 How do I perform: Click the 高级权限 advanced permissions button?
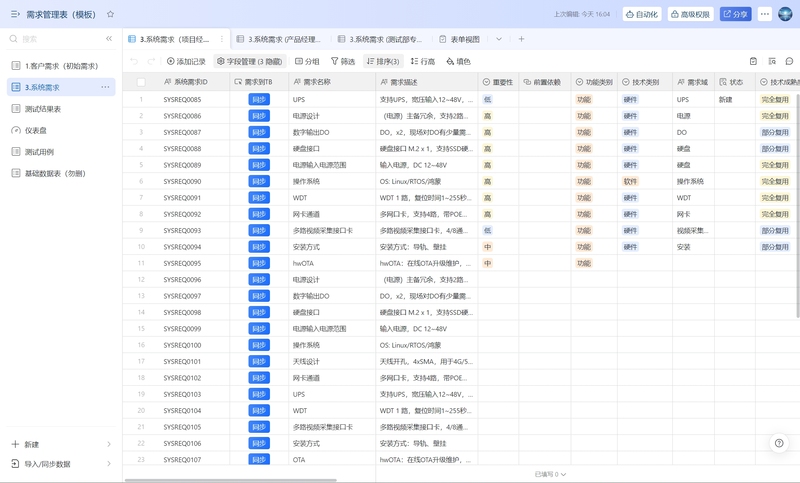[690, 14]
